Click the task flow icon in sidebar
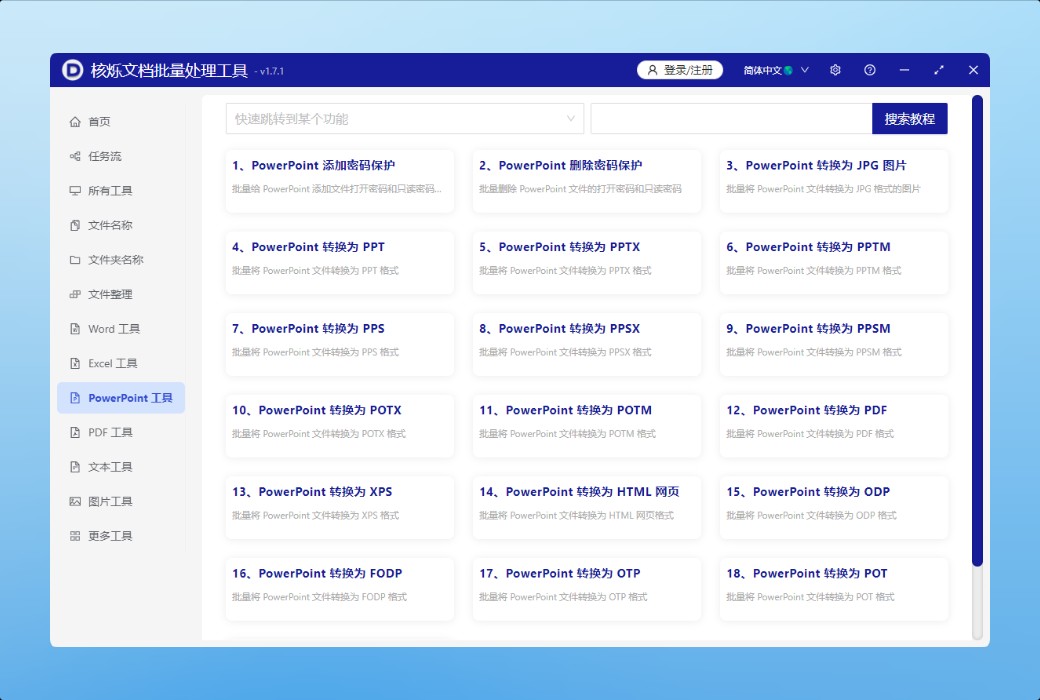This screenshot has width=1040, height=700. tap(75, 157)
